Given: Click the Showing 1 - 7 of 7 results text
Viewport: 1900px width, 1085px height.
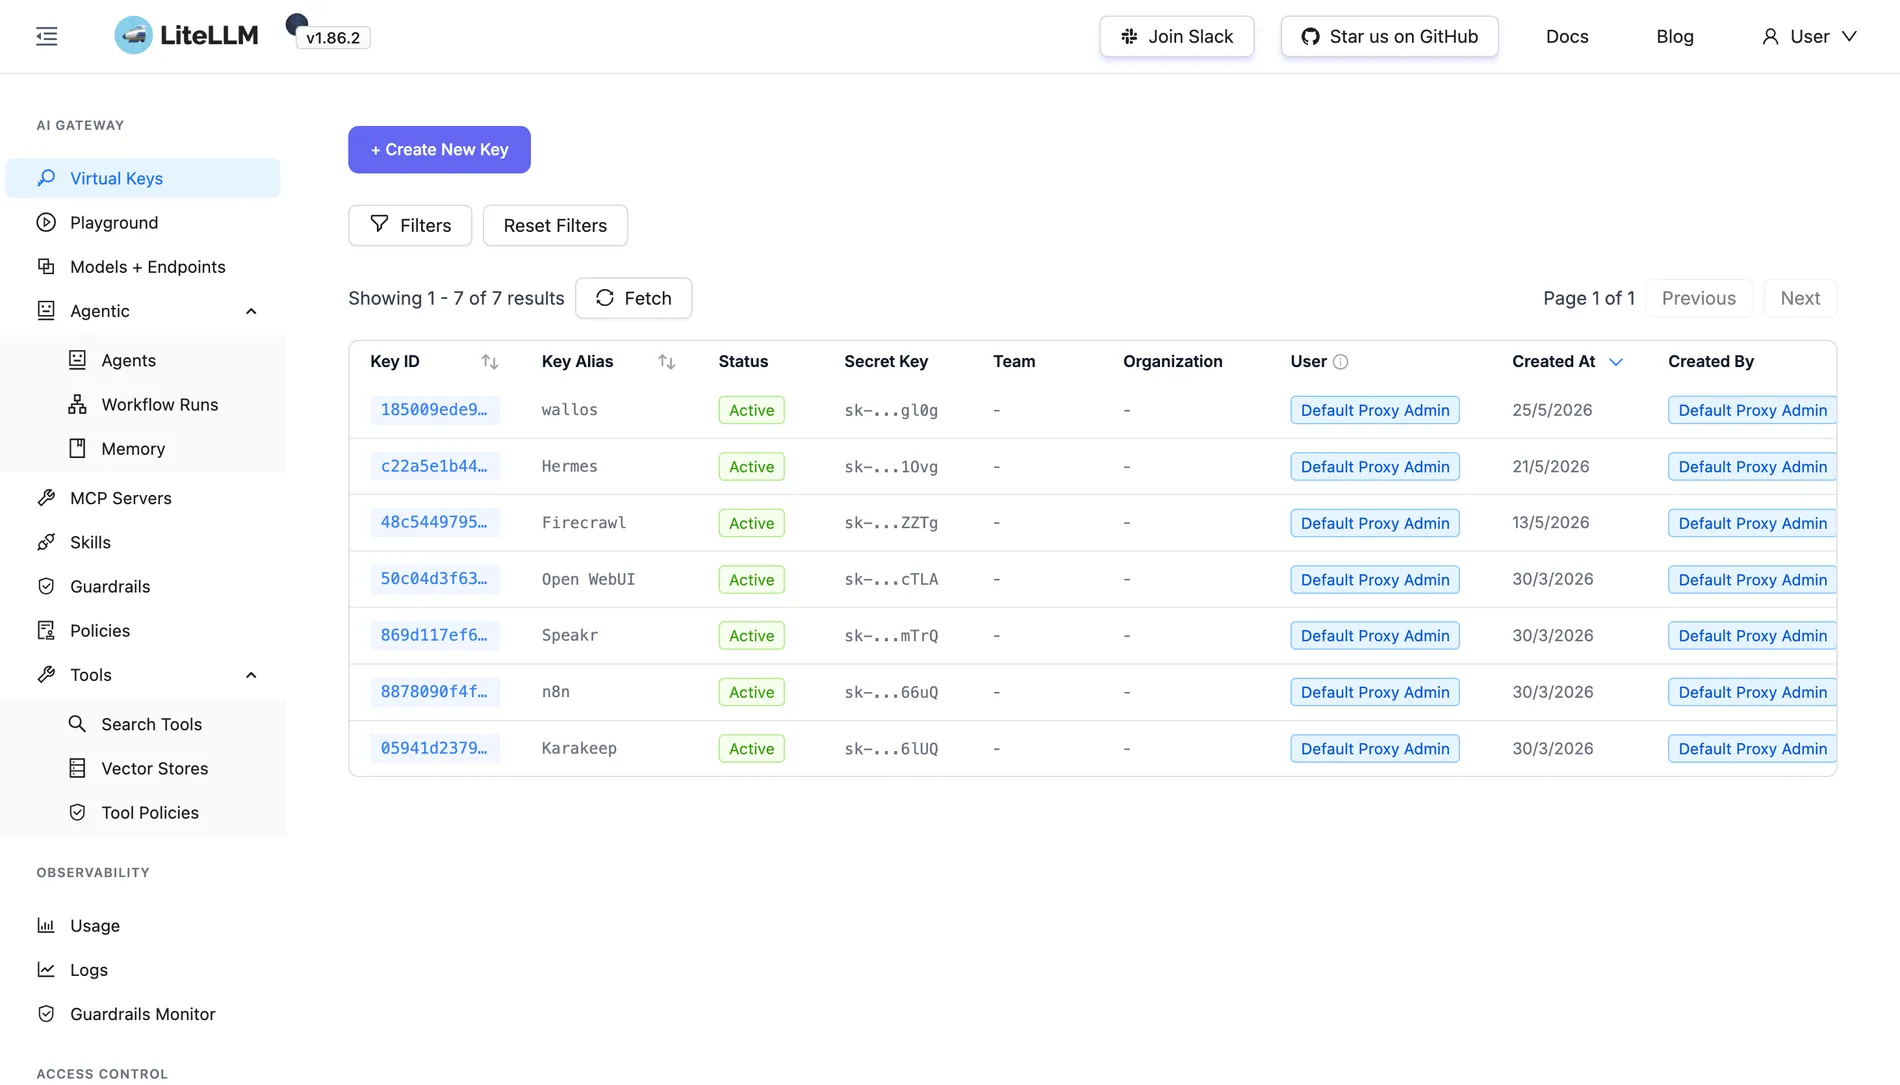Looking at the screenshot, I should (x=456, y=298).
